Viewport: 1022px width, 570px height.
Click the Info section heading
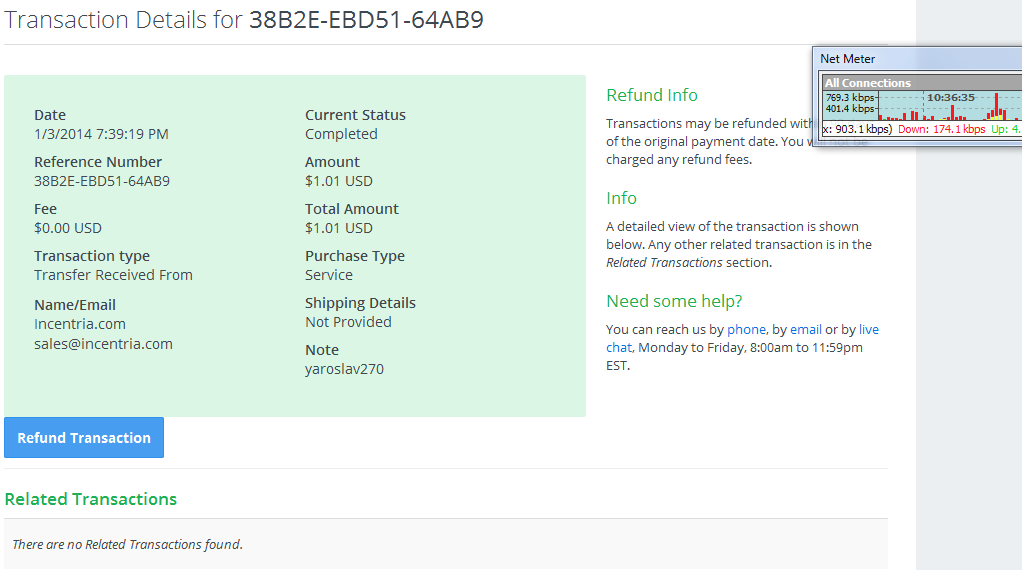click(621, 198)
